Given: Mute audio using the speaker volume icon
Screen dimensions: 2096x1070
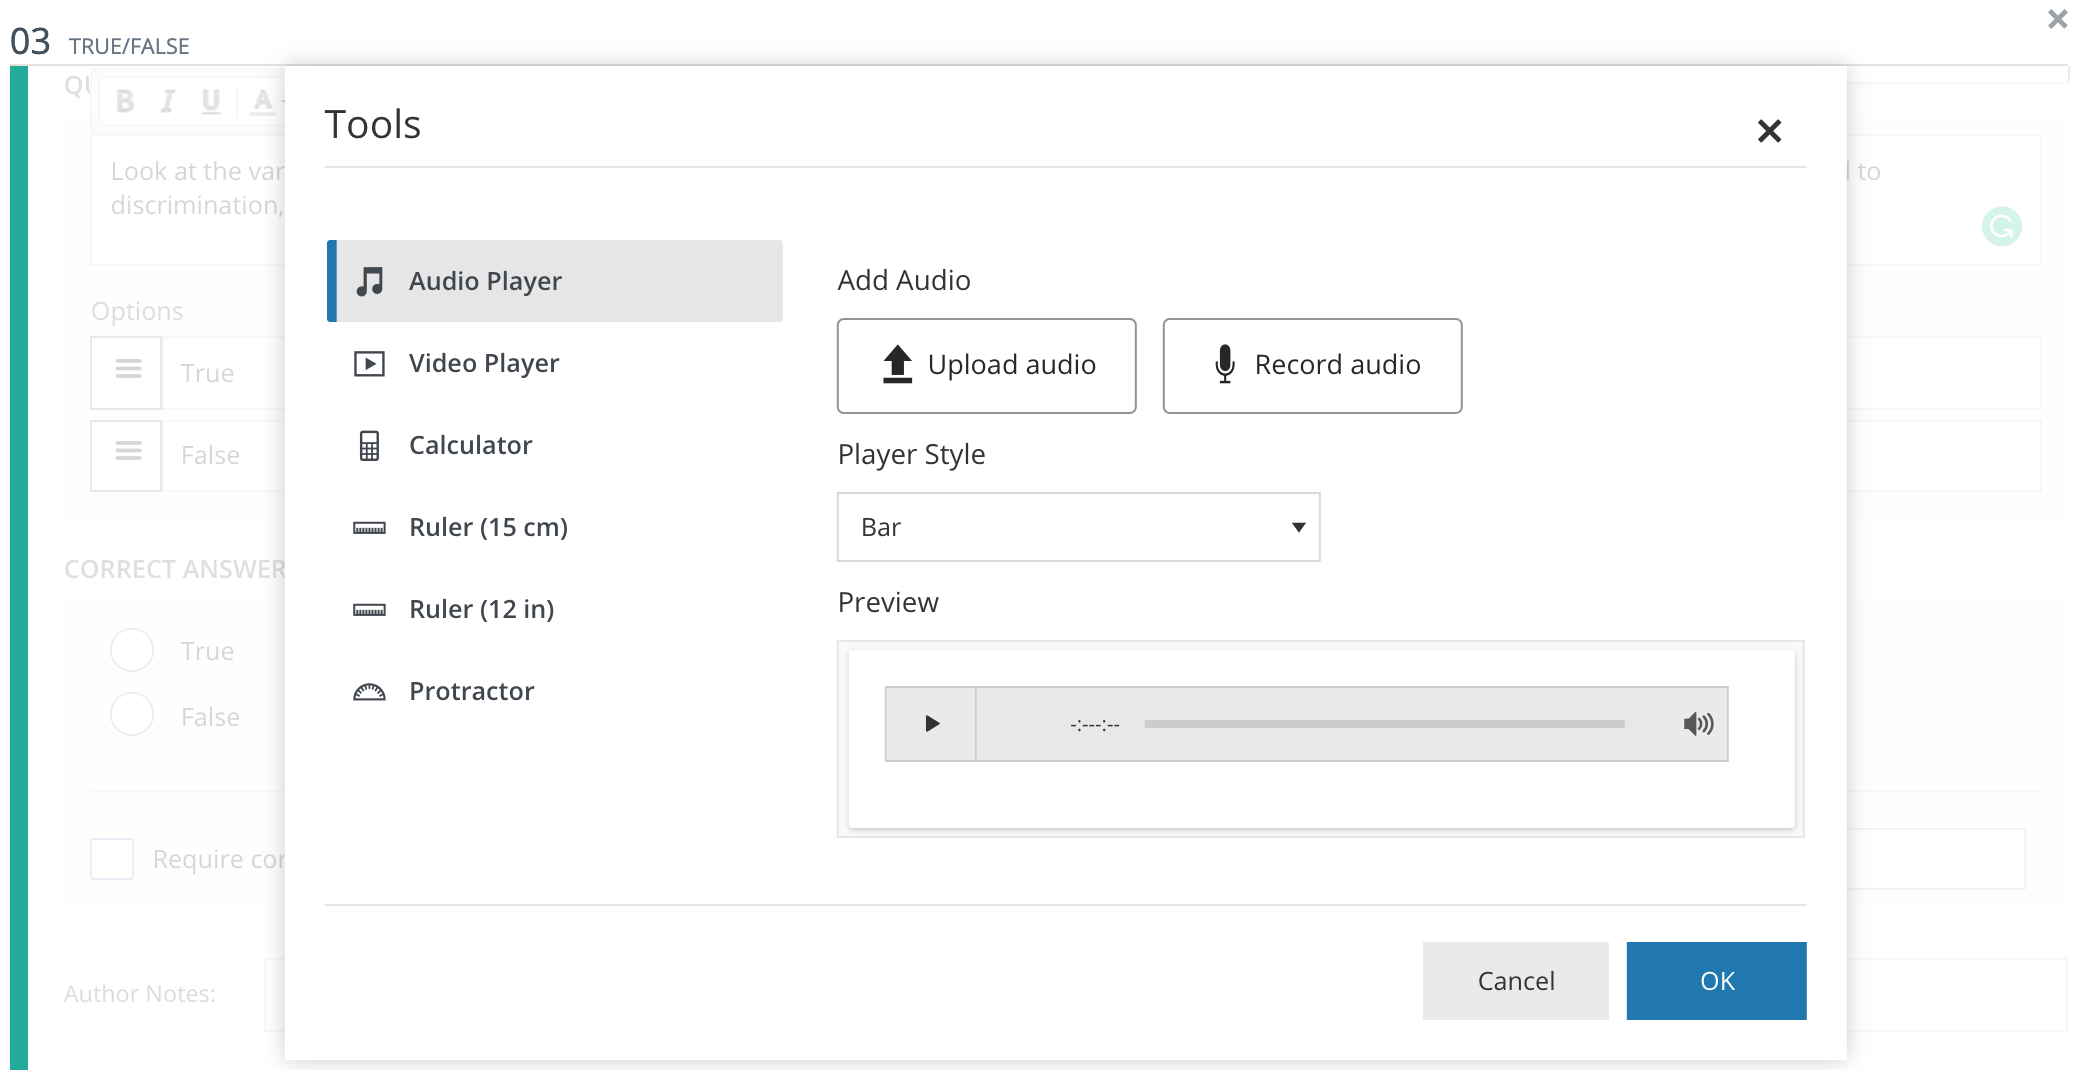Looking at the screenshot, I should [1697, 724].
